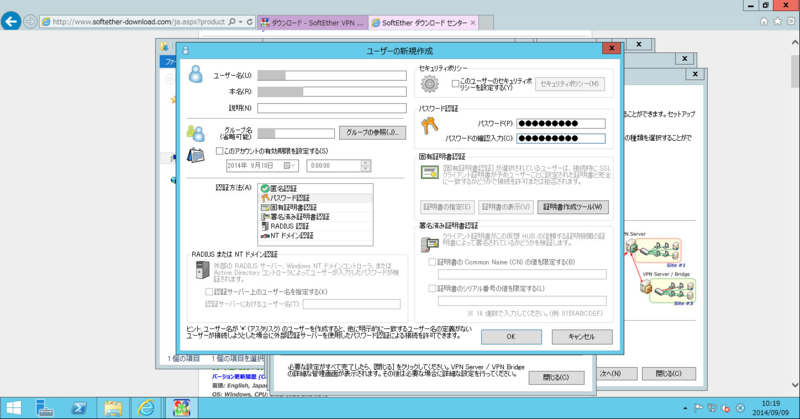Toggle certificate serial number limit checkbox
This screenshot has height=419, width=800.
point(432,288)
